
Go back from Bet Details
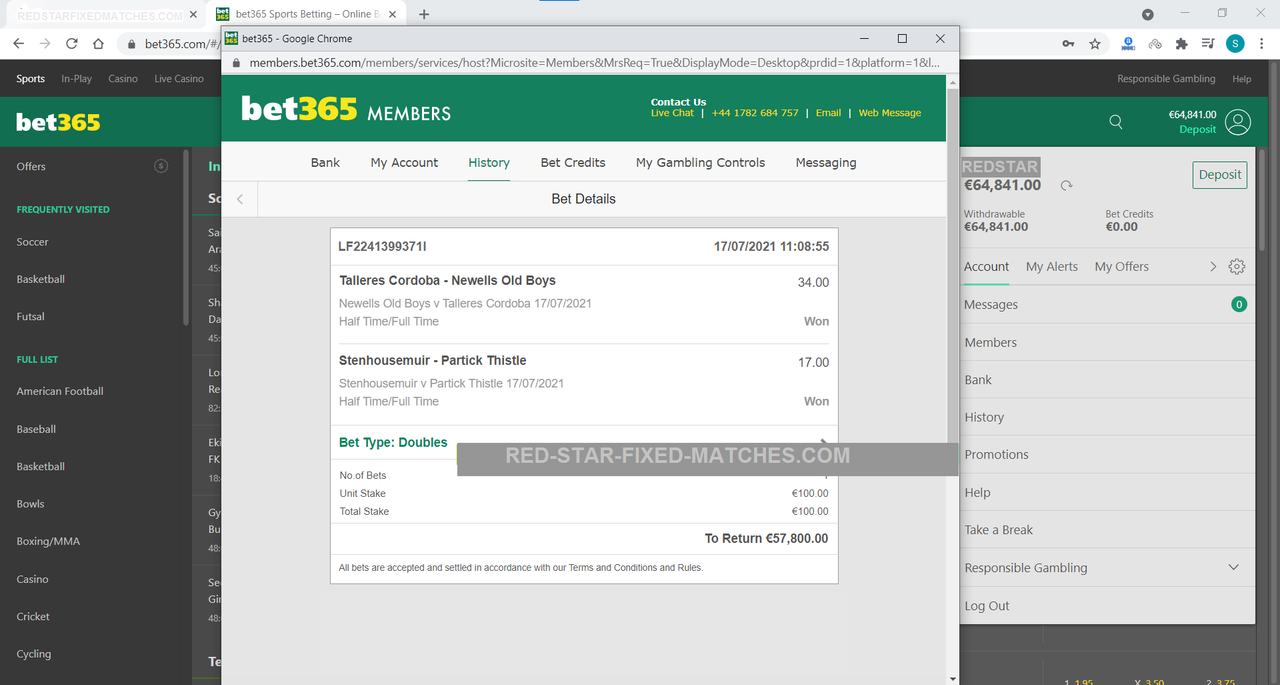(x=240, y=199)
